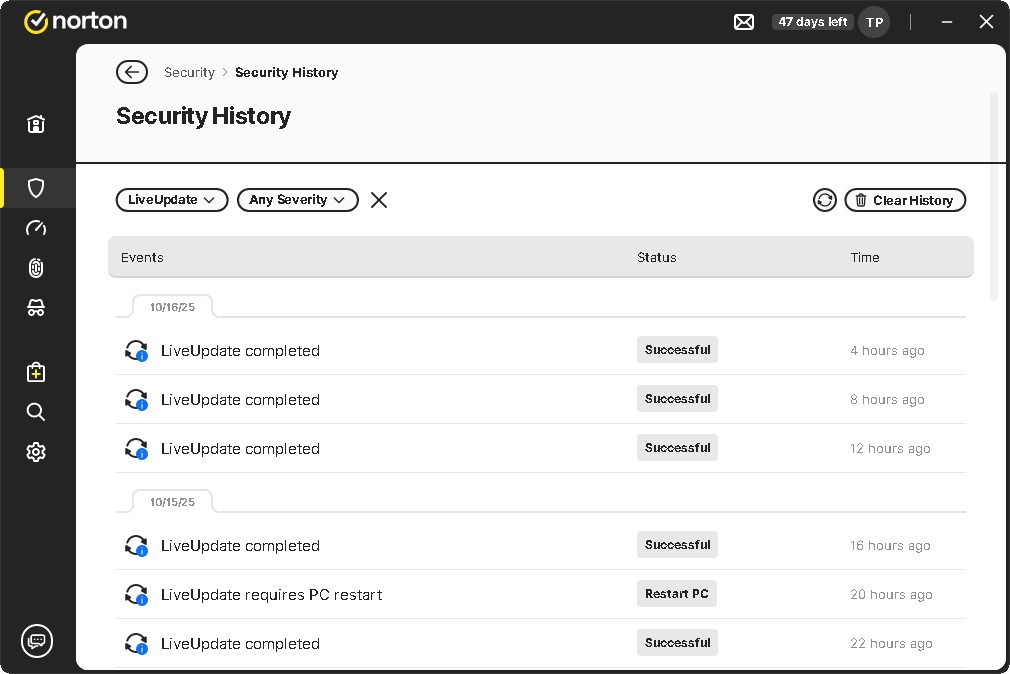1010x674 pixels.
Task: Click the Security breadcrumb link
Action: [x=189, y=72]
